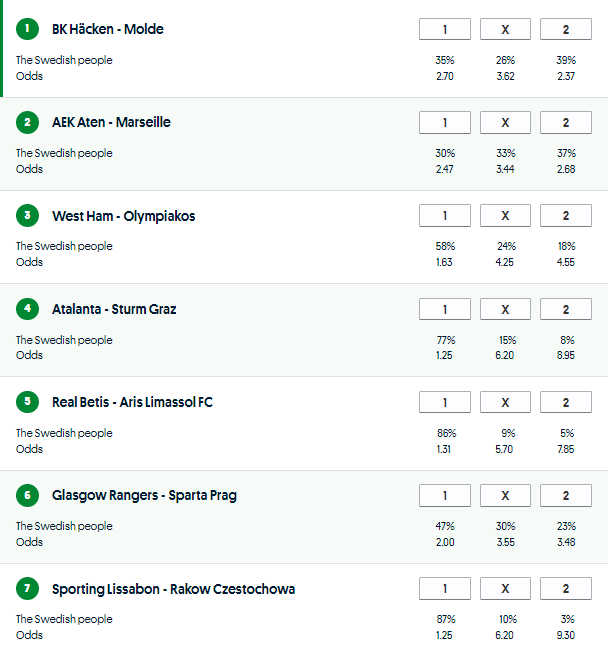The image size is (608, 654).
Task: Pick 1 for West Ham - Olympiakos
Action: (445, 216)
